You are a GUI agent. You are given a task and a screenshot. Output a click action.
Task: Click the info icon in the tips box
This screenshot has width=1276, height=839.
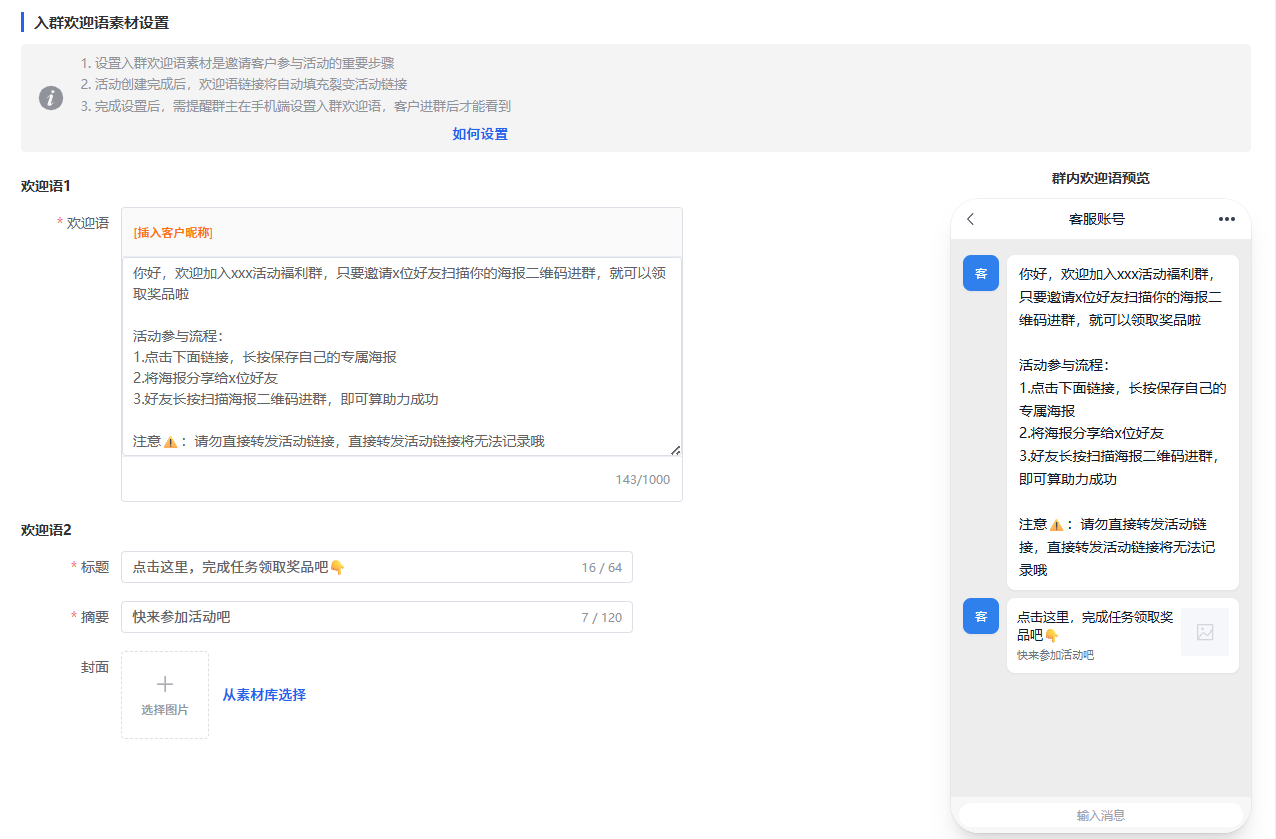point(51,98)
